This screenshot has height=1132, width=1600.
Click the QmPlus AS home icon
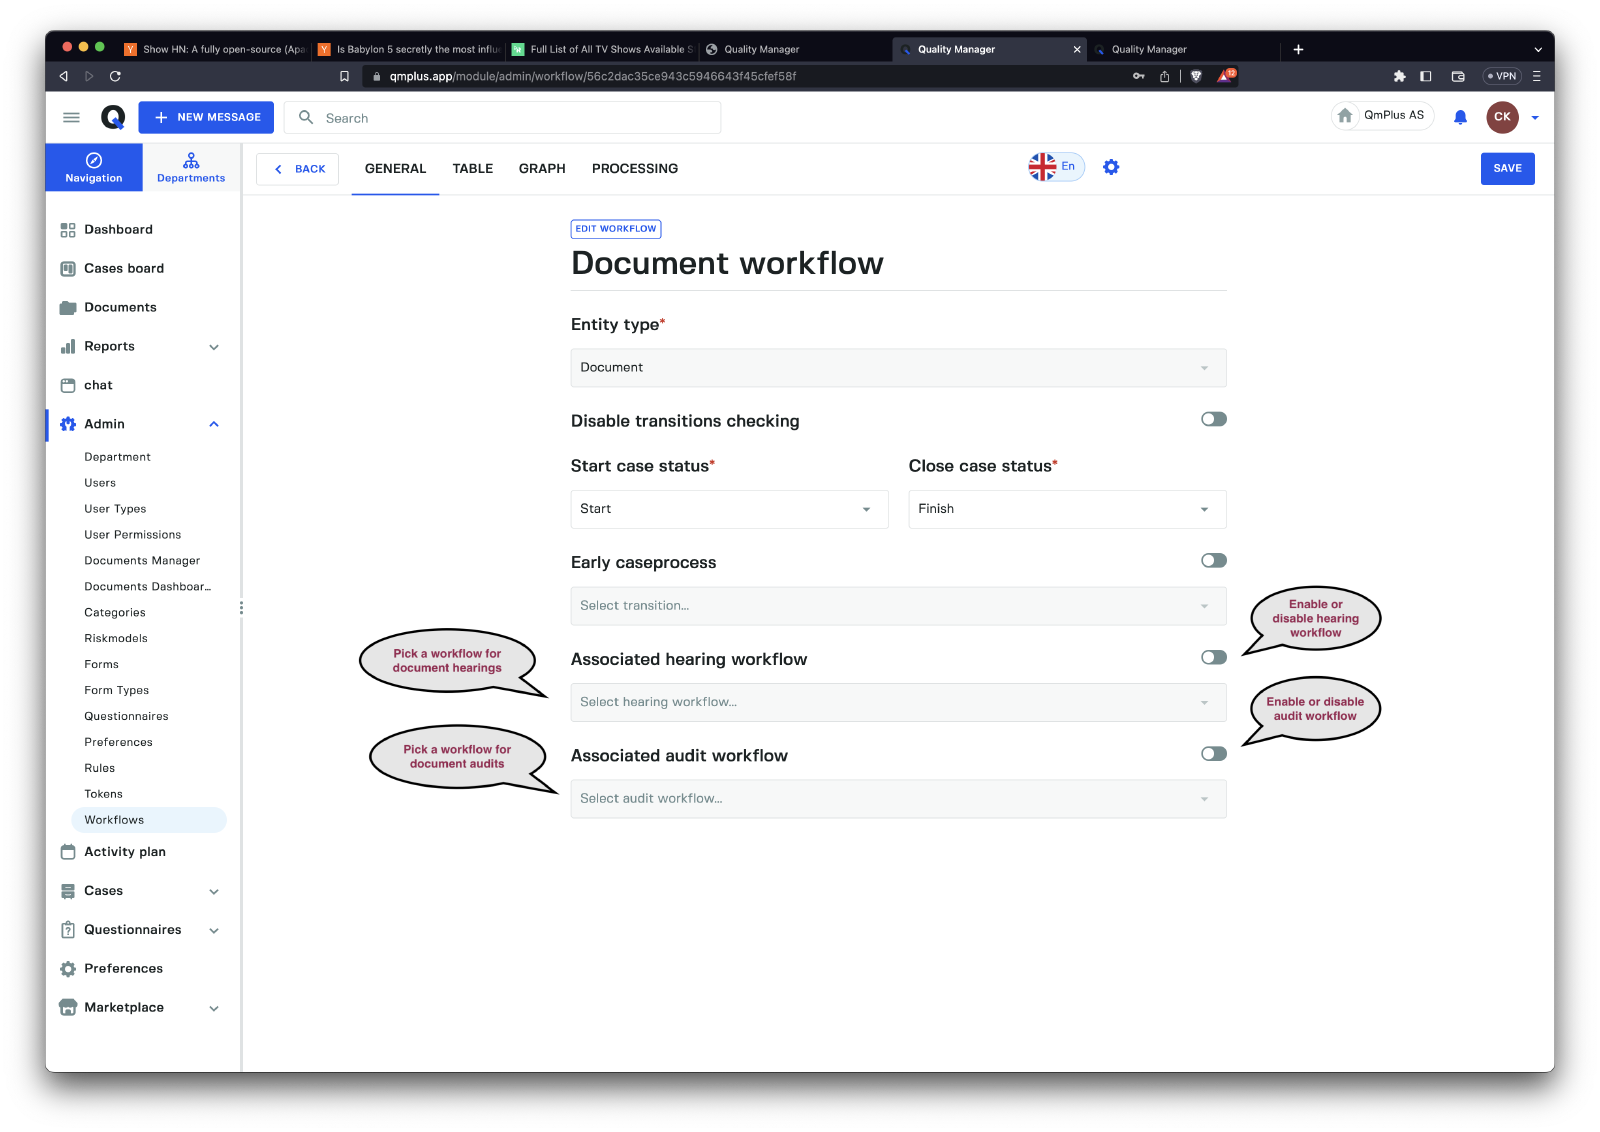[x=1345, y=116]
